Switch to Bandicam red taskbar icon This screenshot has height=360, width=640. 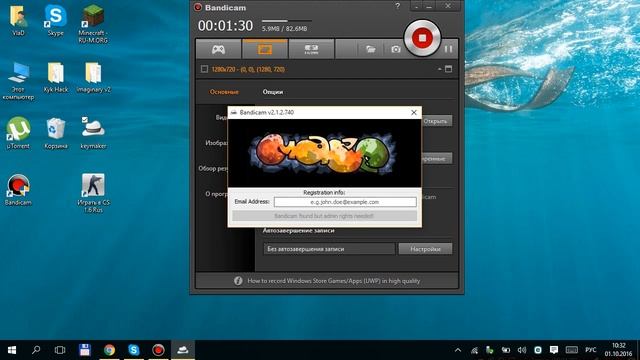[158, 350]
